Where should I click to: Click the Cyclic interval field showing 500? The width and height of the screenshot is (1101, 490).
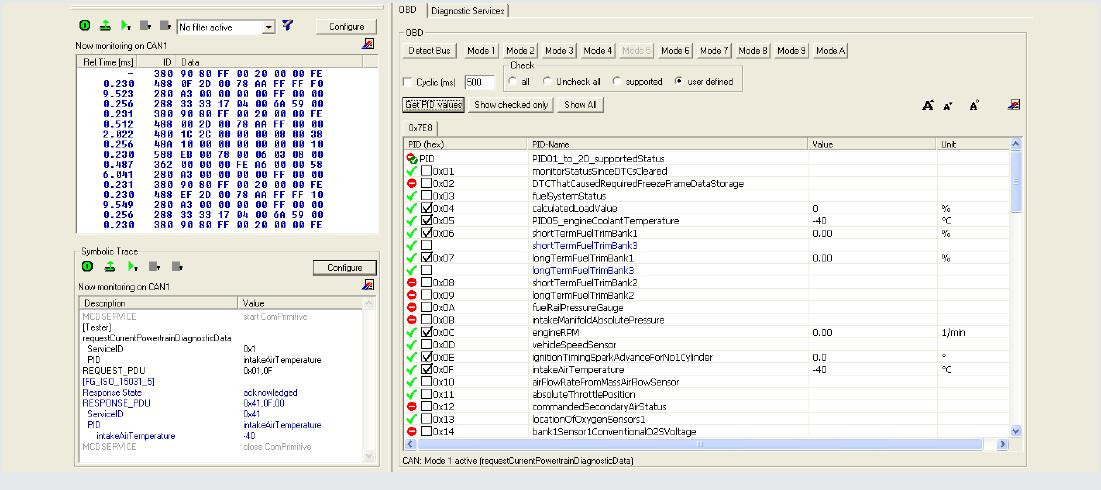pyautogui.click(x=479, y=82)
